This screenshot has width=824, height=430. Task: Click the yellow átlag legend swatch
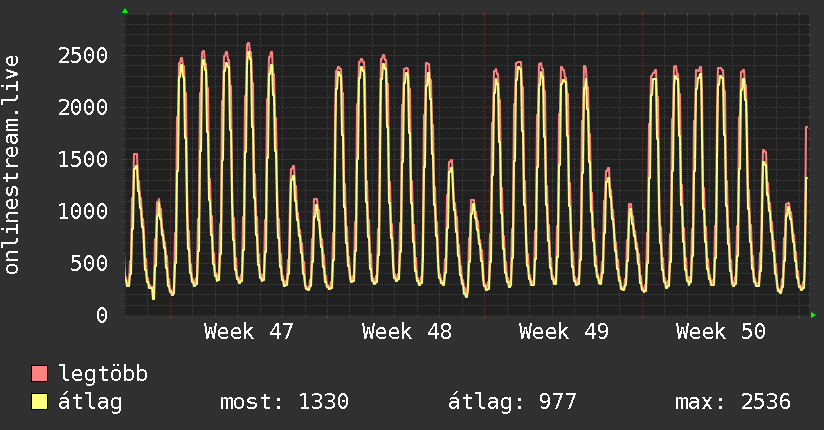(39, 401)
